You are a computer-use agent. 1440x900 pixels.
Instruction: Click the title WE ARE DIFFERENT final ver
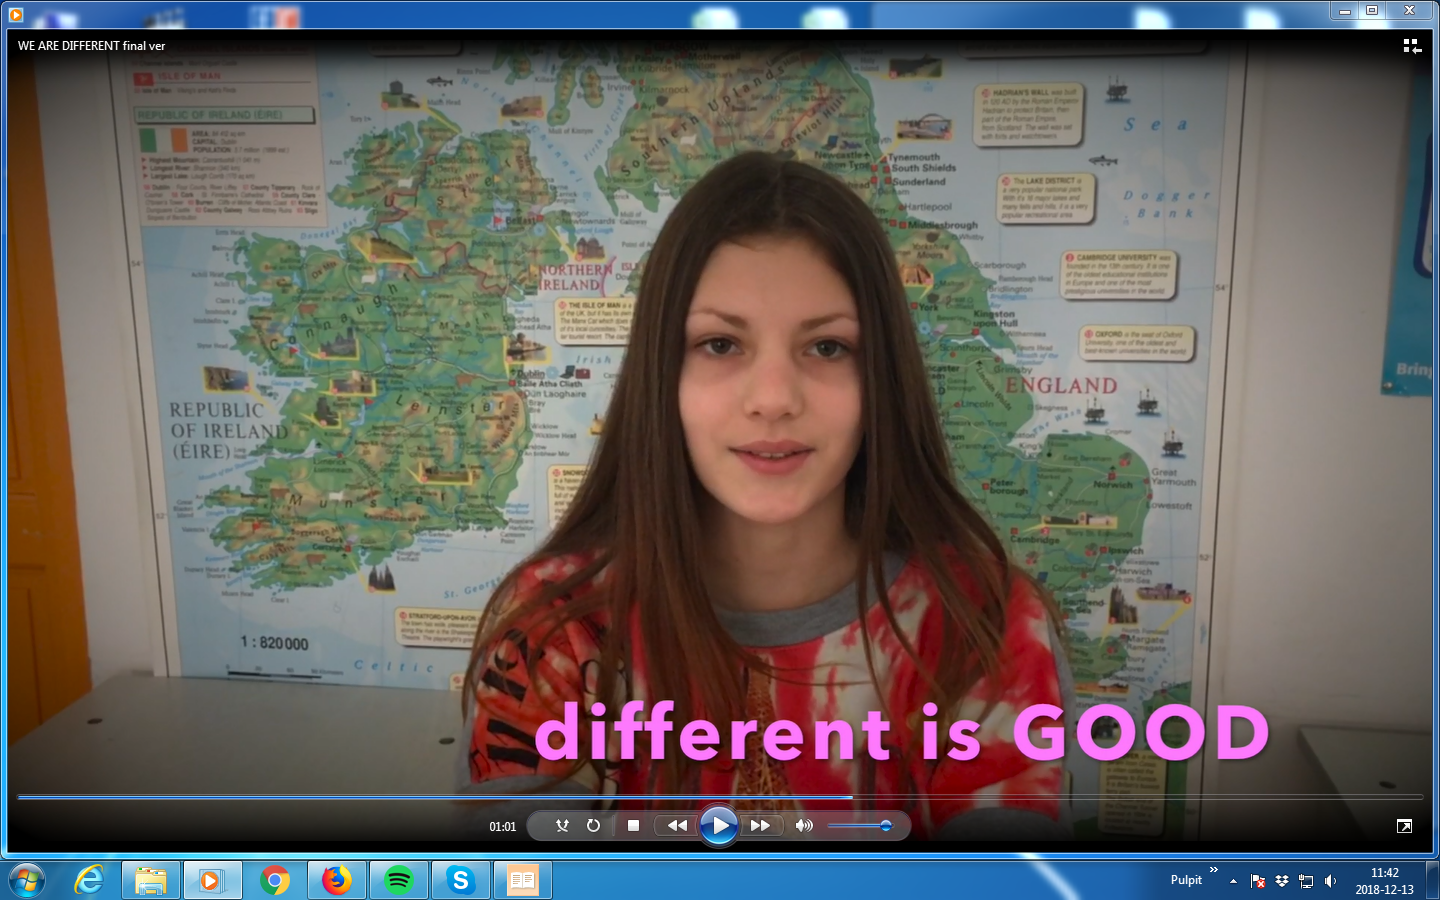92,46
